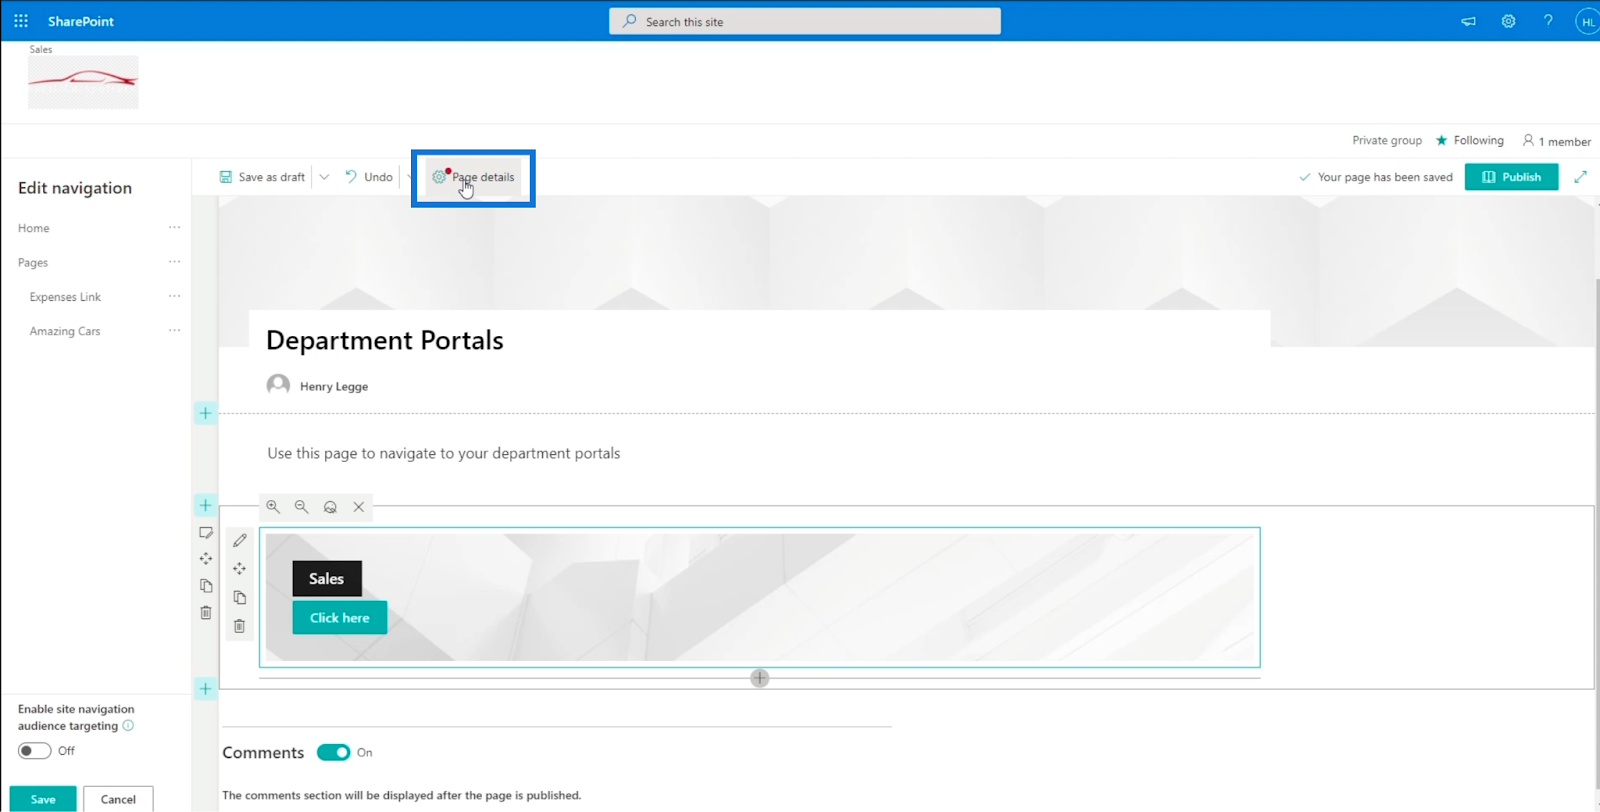
Task: Add a web part below the image
Action: (x=760, y=678)
